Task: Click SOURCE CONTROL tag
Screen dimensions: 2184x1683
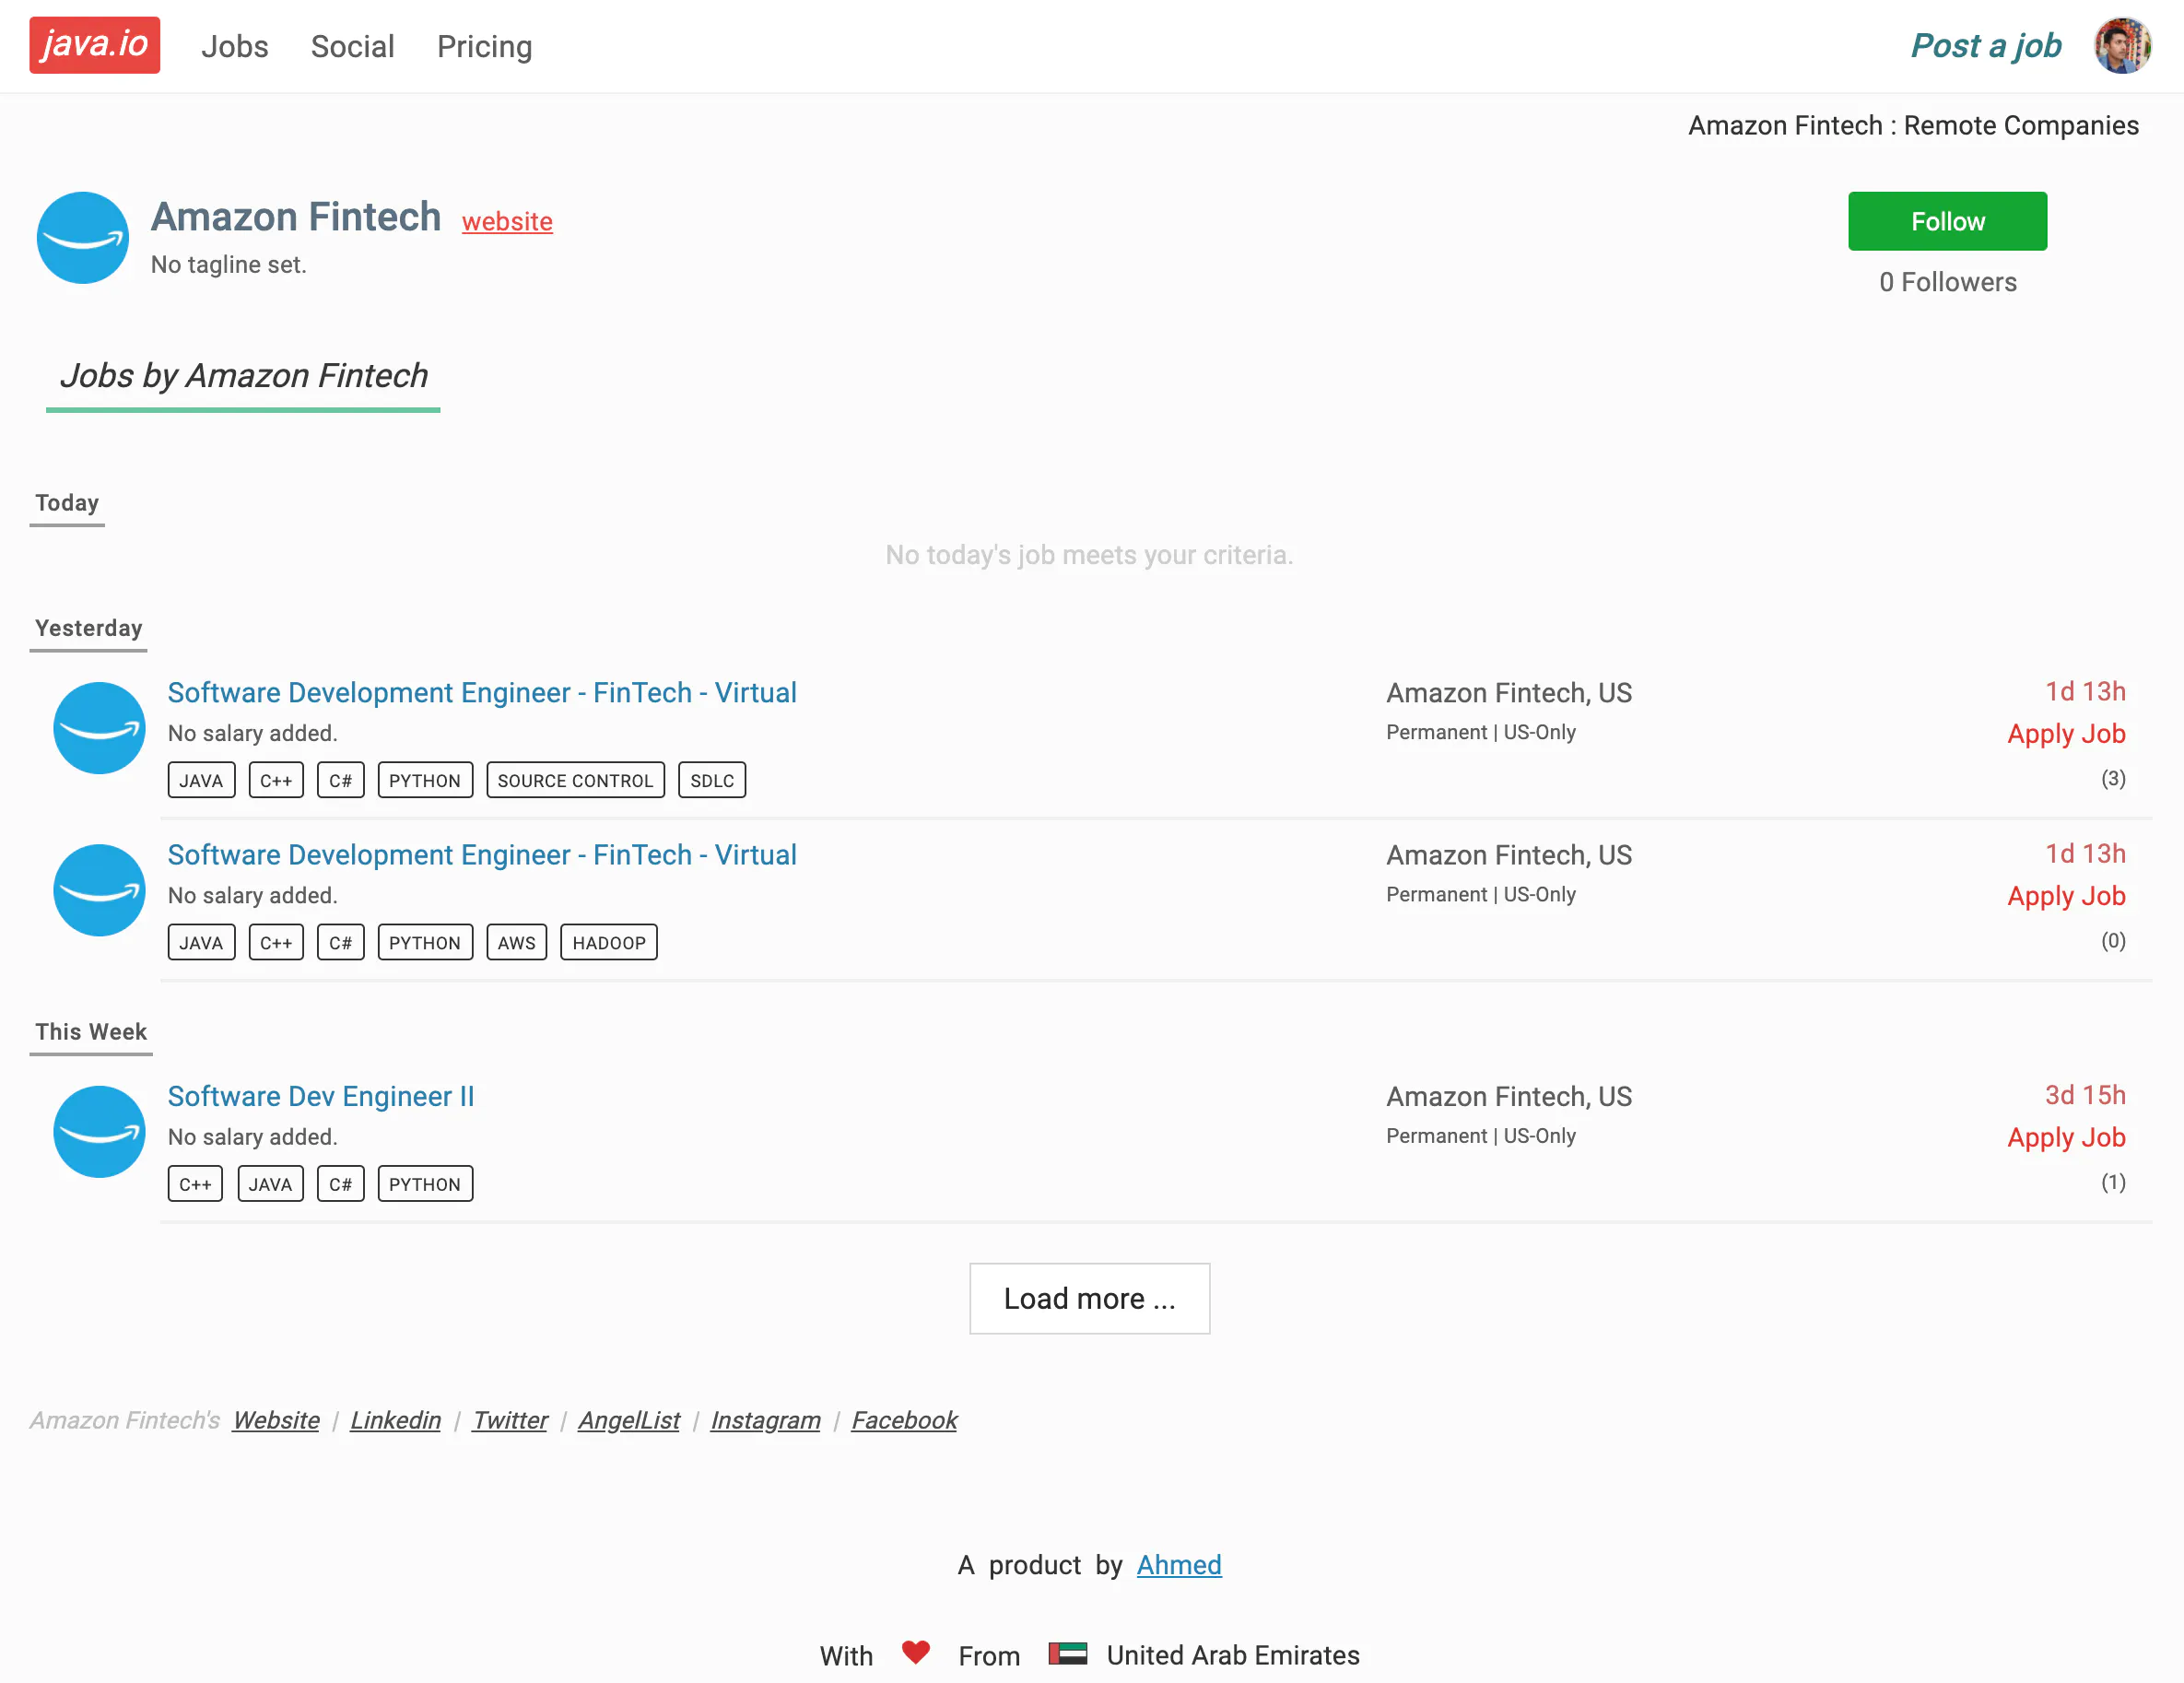Action: pos(575,780)
